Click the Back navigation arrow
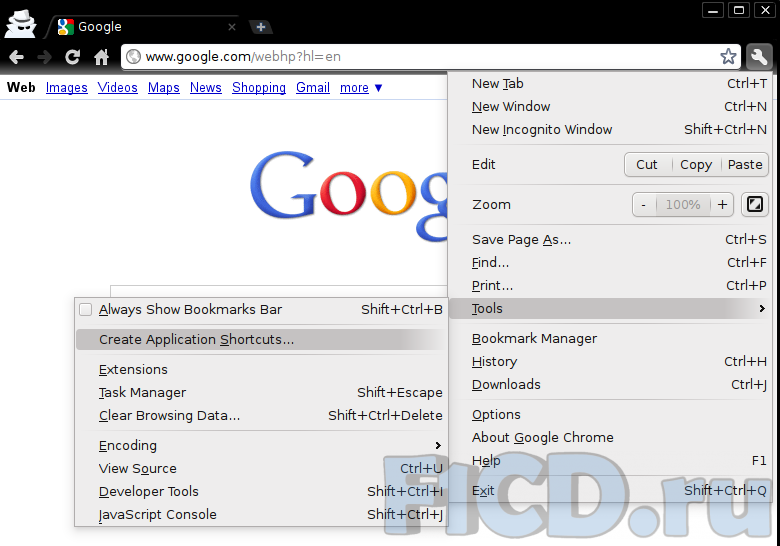The image size is (780, 546). pos(16,57)
